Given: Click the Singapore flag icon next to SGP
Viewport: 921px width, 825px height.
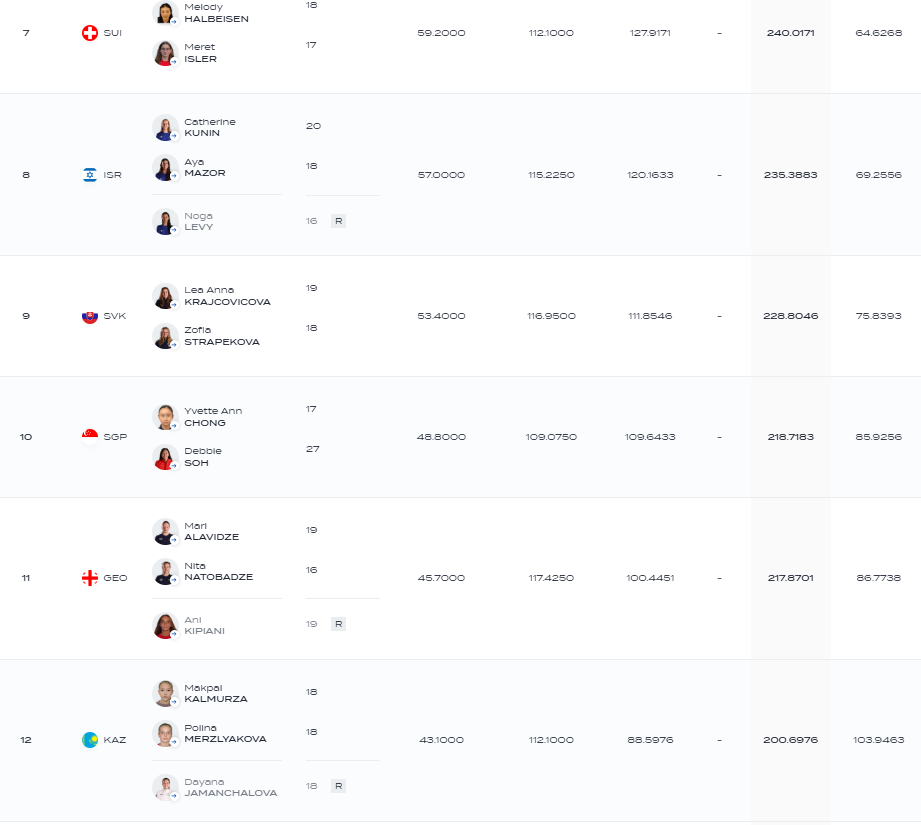Looking at the screenshot, I should click(90, 437).
